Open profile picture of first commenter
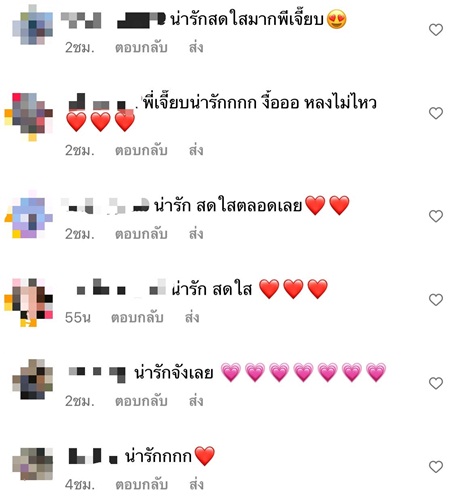The height and width of the screenshot is (500, 472). pyautogui.click(x=32, y=25)
